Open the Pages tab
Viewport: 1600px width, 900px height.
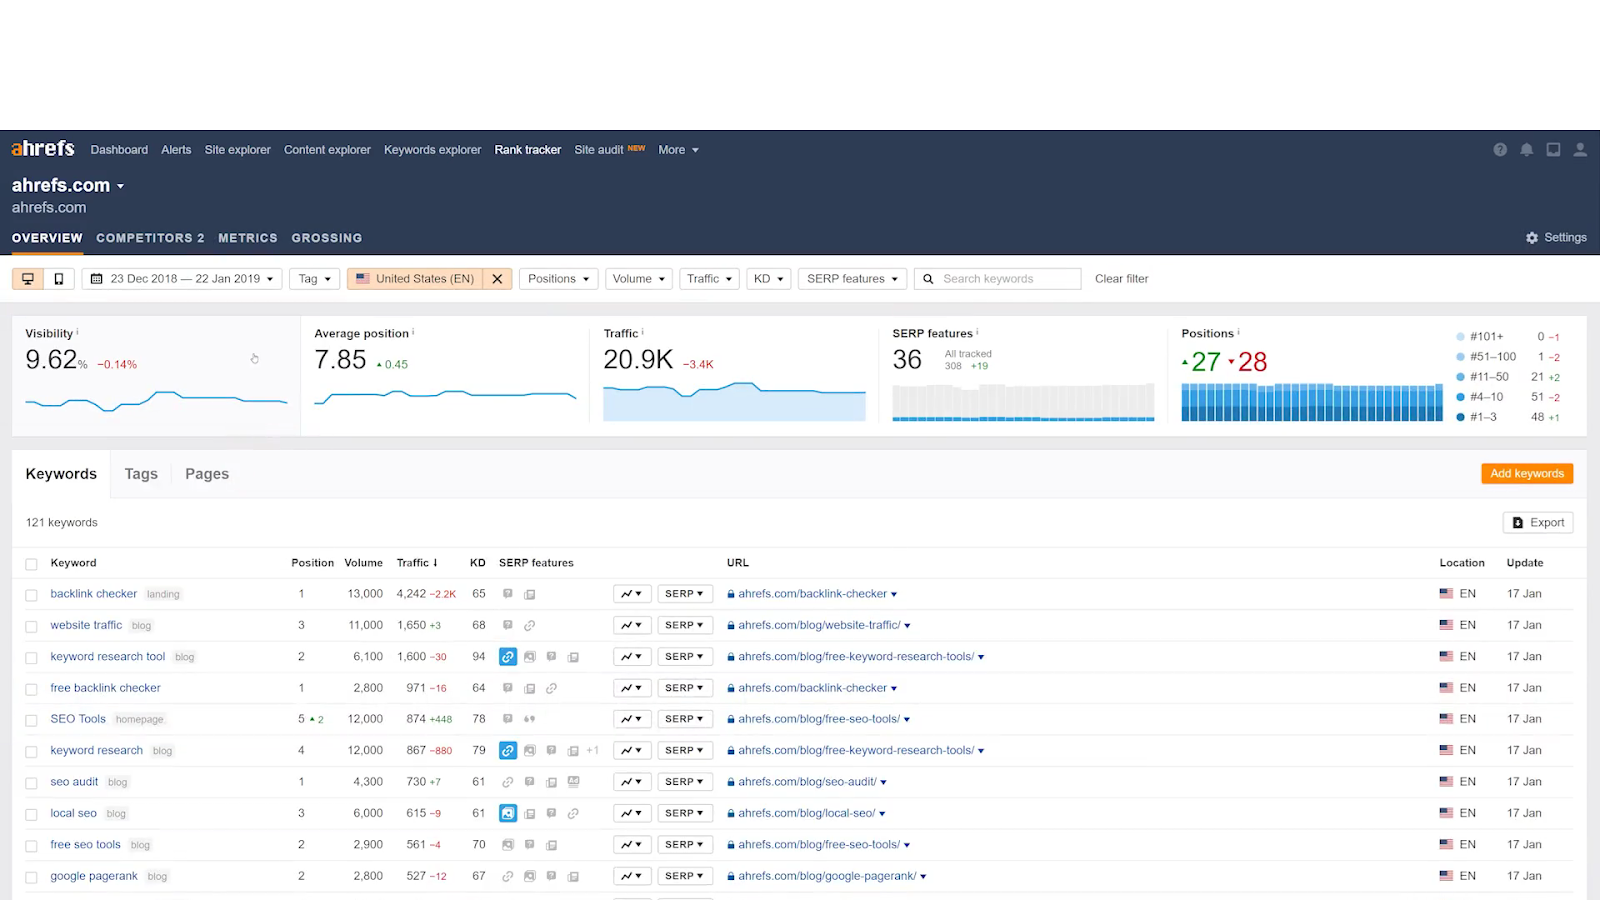(207, 474)
